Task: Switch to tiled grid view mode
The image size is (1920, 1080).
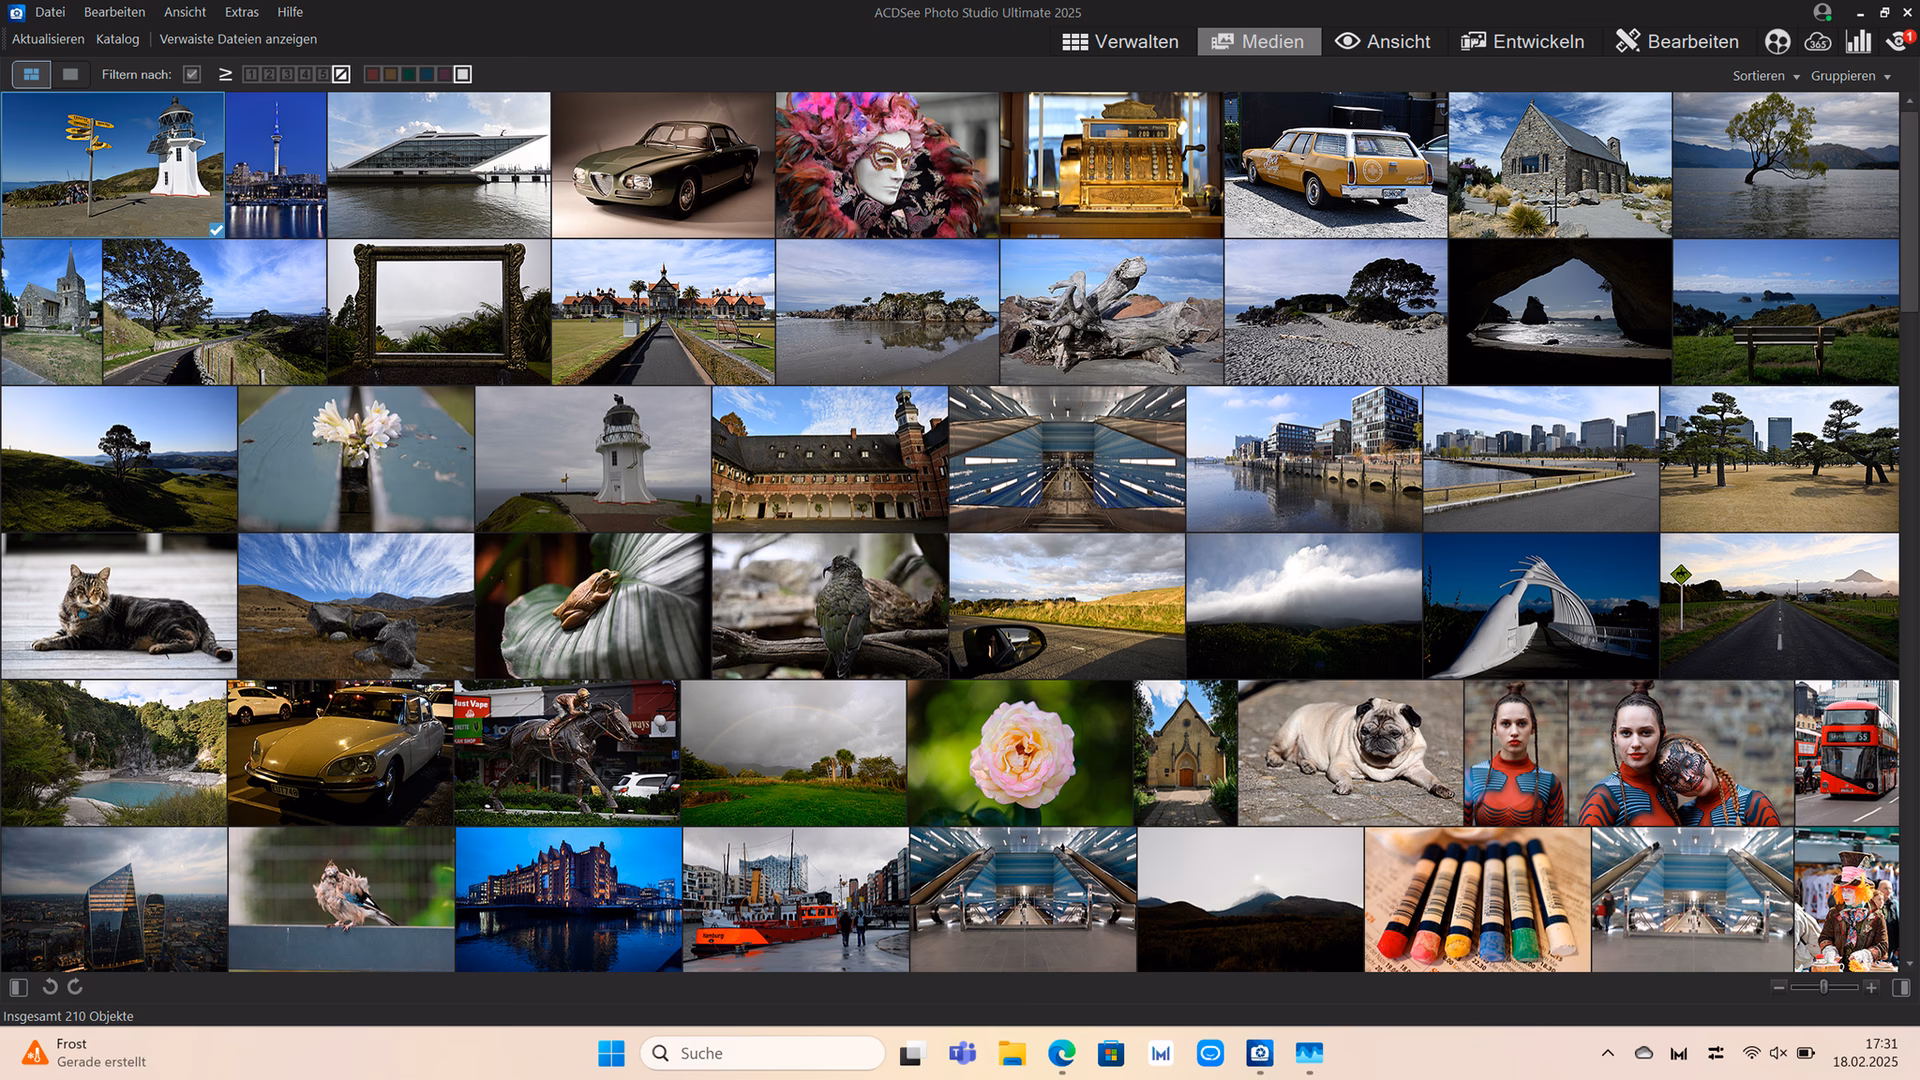Action: click(x=31, y=74)
